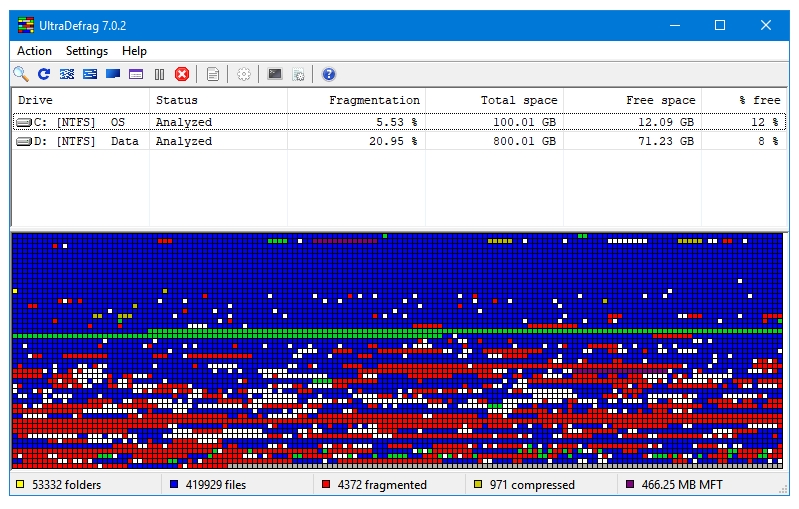Click the 12 % free cell

764,122
